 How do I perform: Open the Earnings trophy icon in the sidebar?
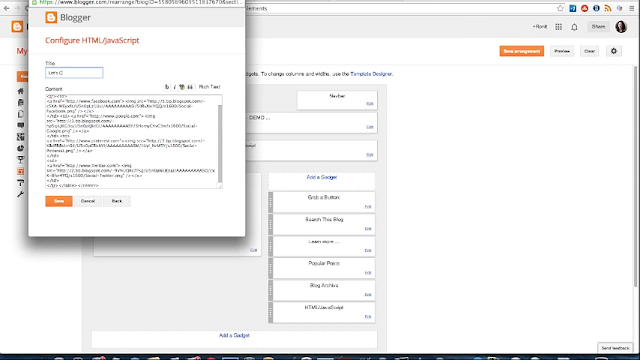(x=21, y=160)
